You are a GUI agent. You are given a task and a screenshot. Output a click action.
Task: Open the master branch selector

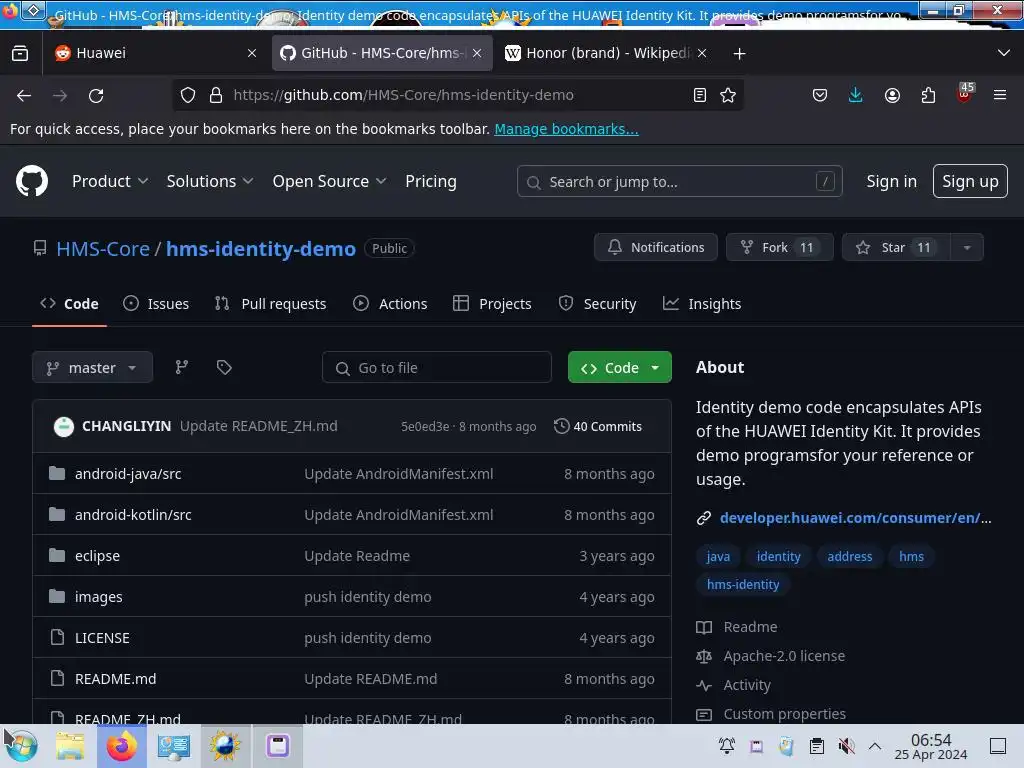pos(92,368)
